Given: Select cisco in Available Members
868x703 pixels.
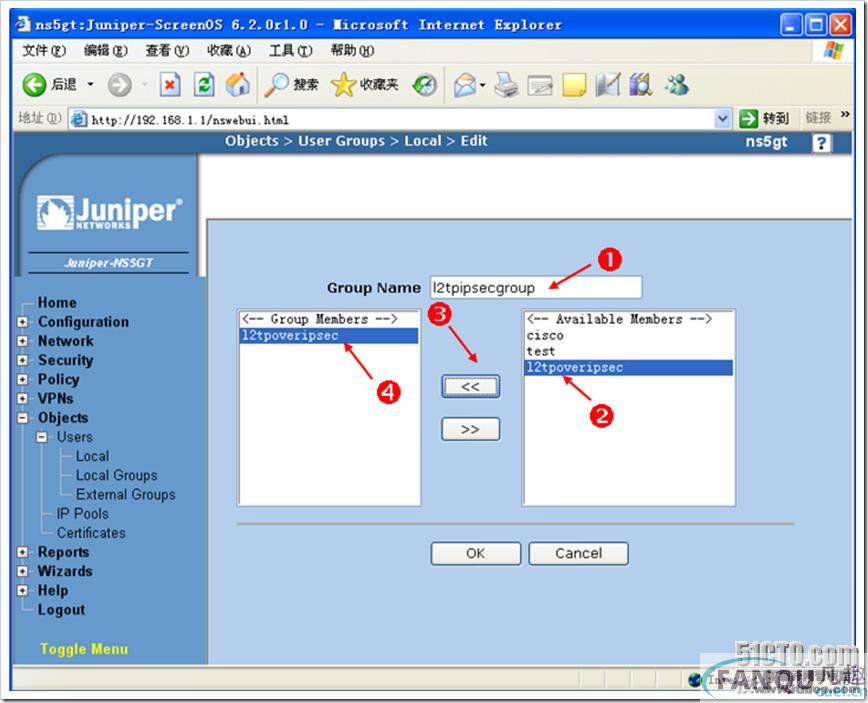Looking at the screenshot, I should 628,335.
